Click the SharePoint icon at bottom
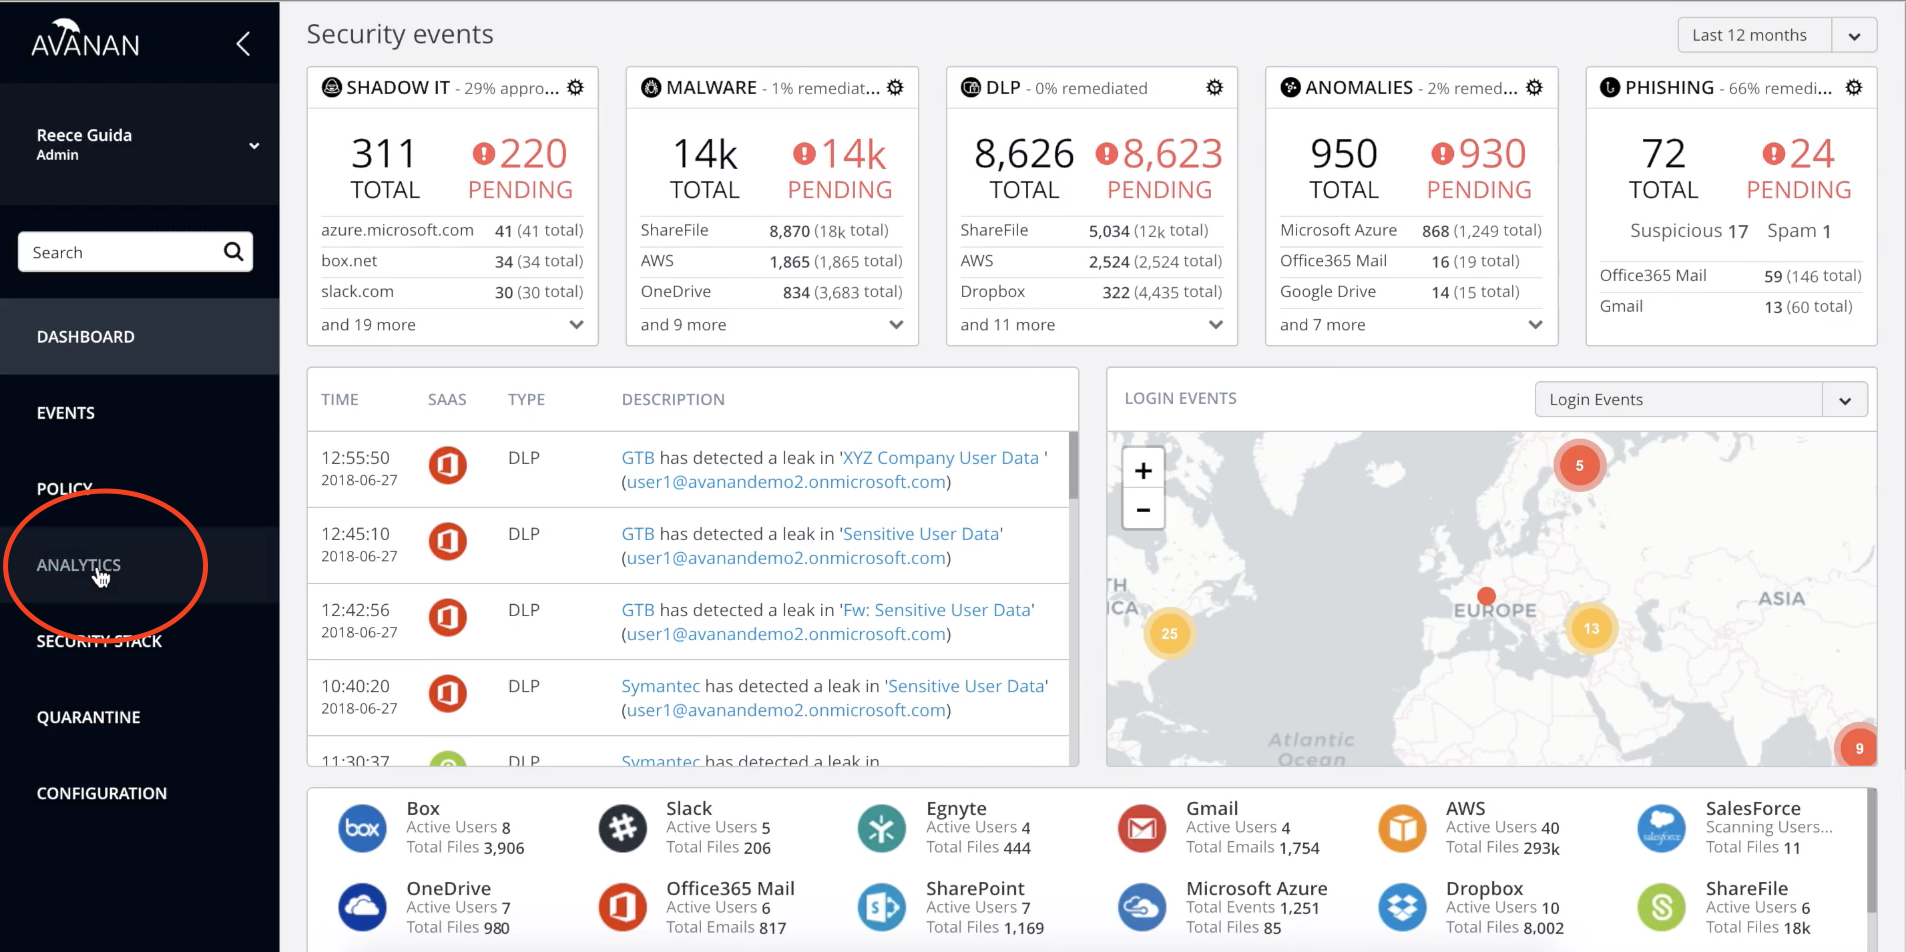The image size is (1906, 952). [x=881, y=907]
